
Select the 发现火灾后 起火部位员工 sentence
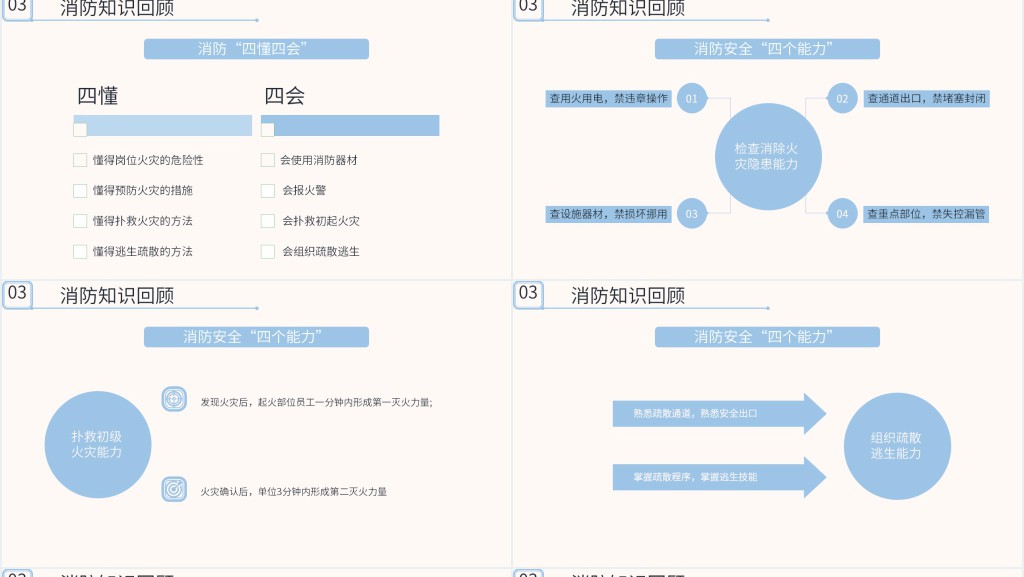[x=317, y=402]
